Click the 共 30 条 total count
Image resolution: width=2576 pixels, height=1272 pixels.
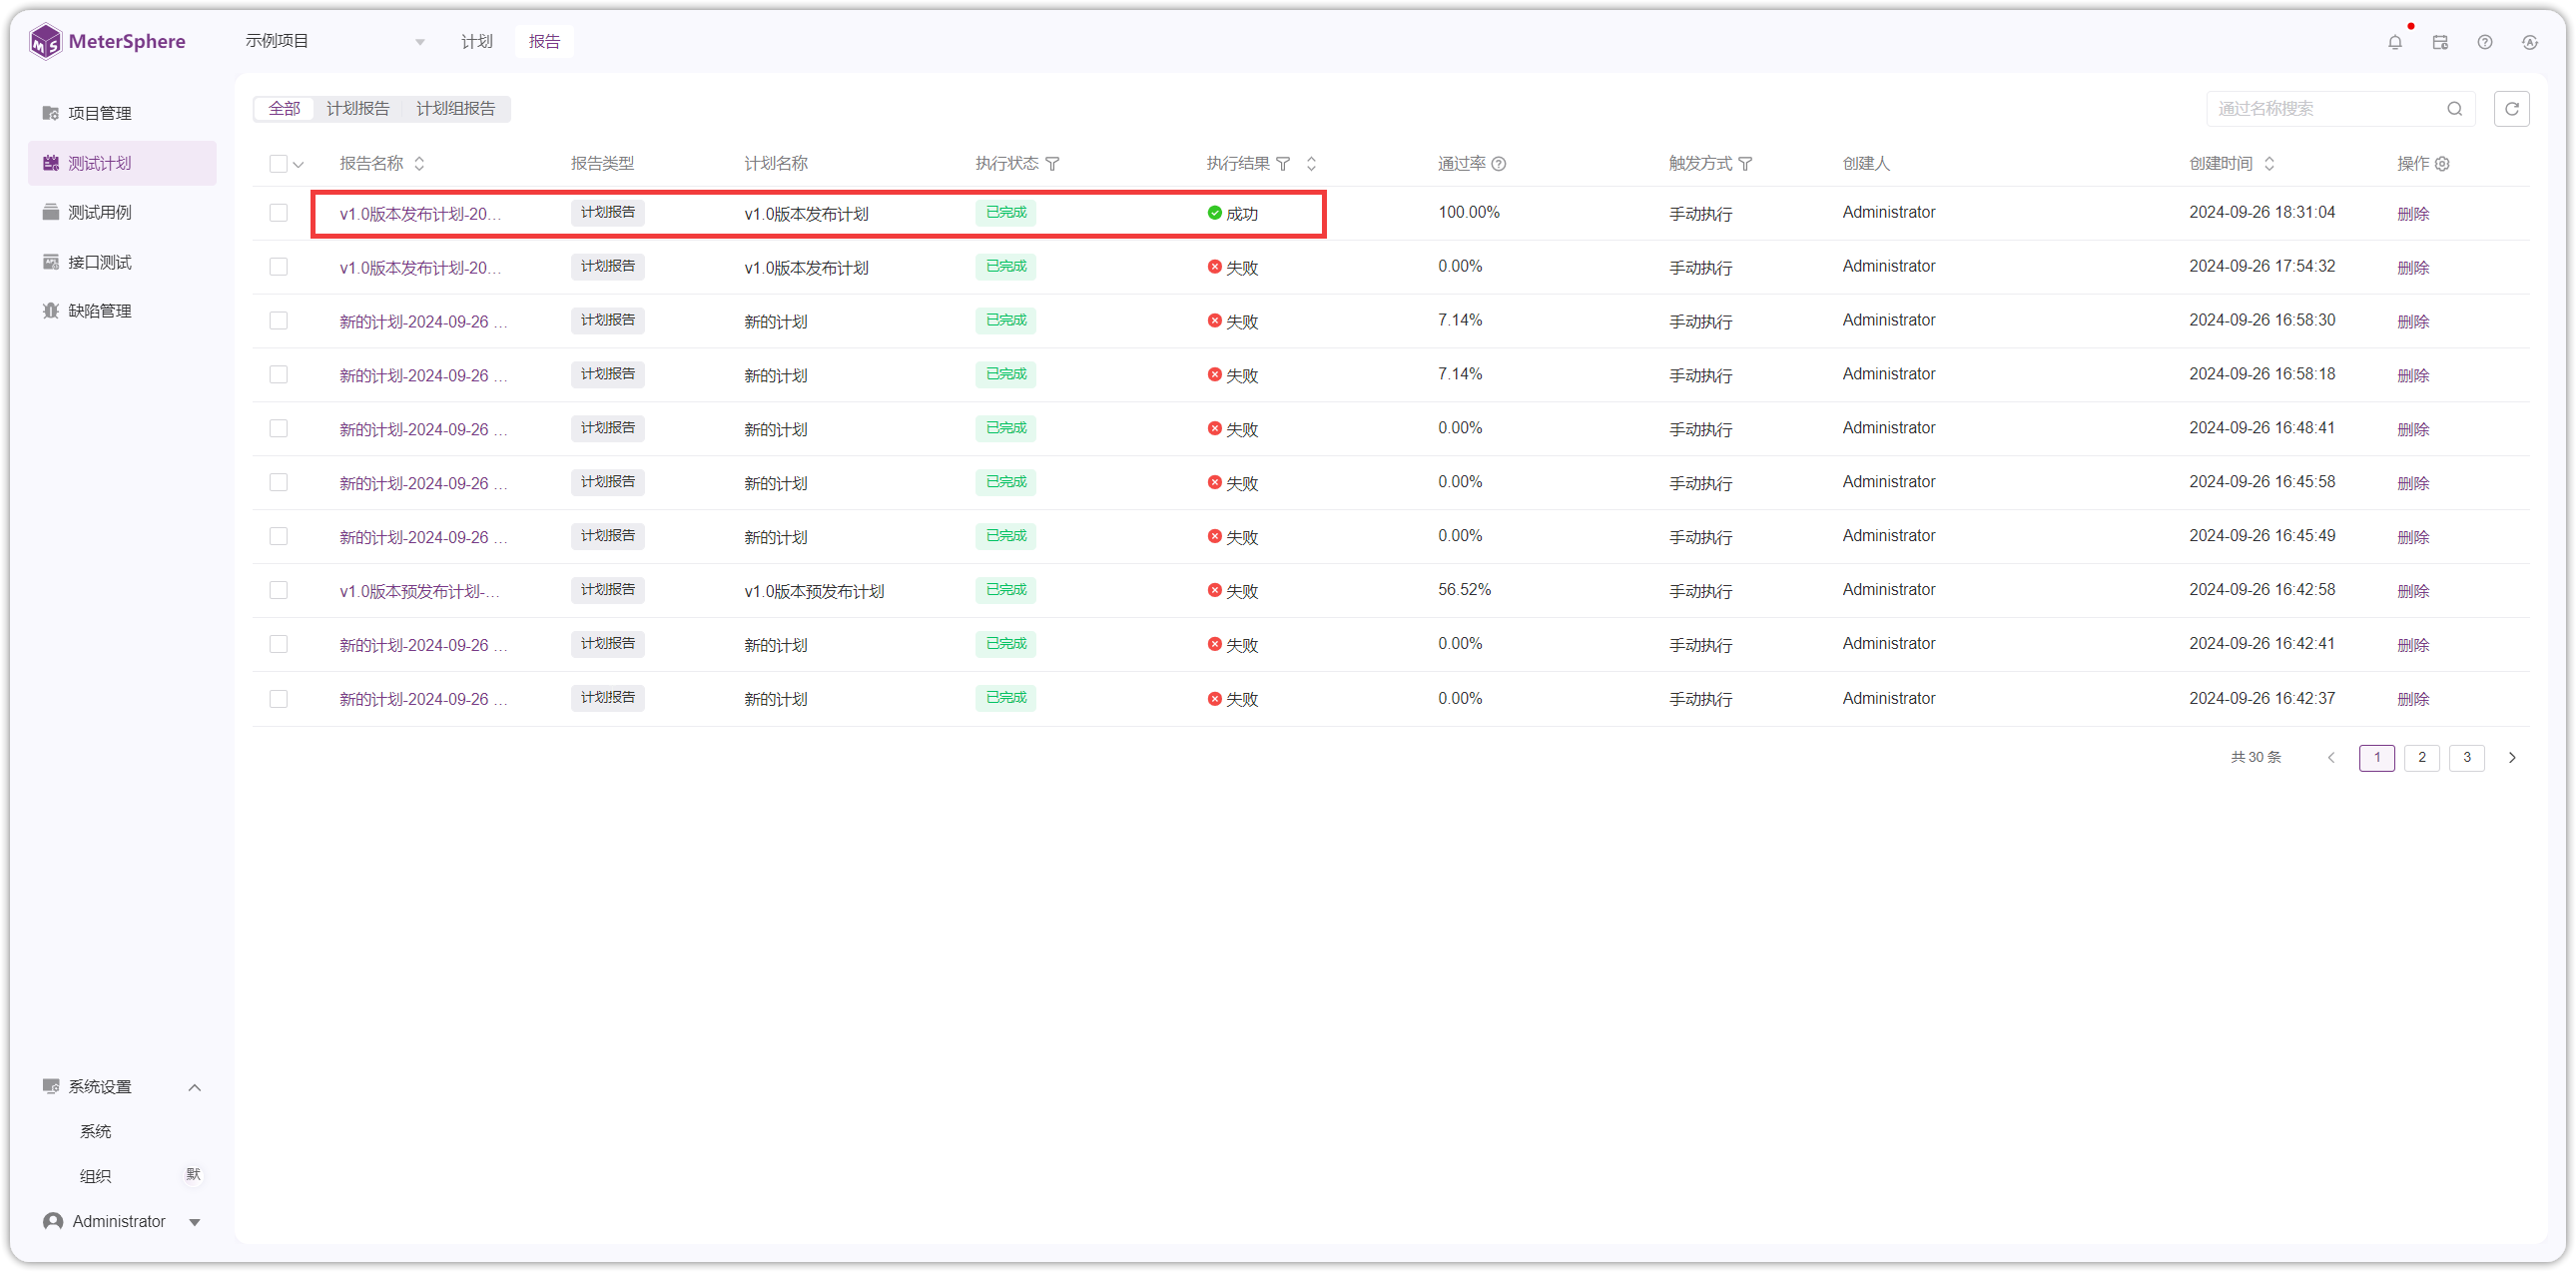pyautogui.click(x=2256, y=758)
